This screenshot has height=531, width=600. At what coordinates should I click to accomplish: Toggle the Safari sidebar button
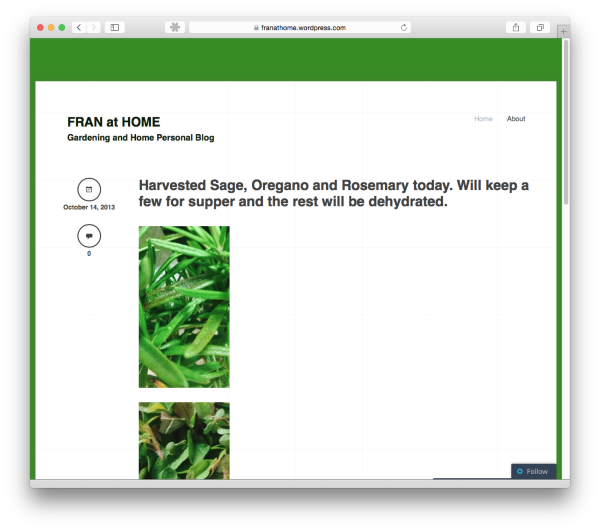pos(115,28)
